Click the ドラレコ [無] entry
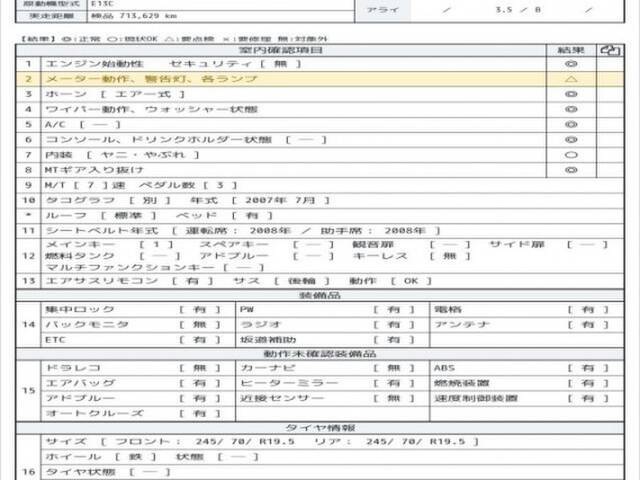 point(133,368)
